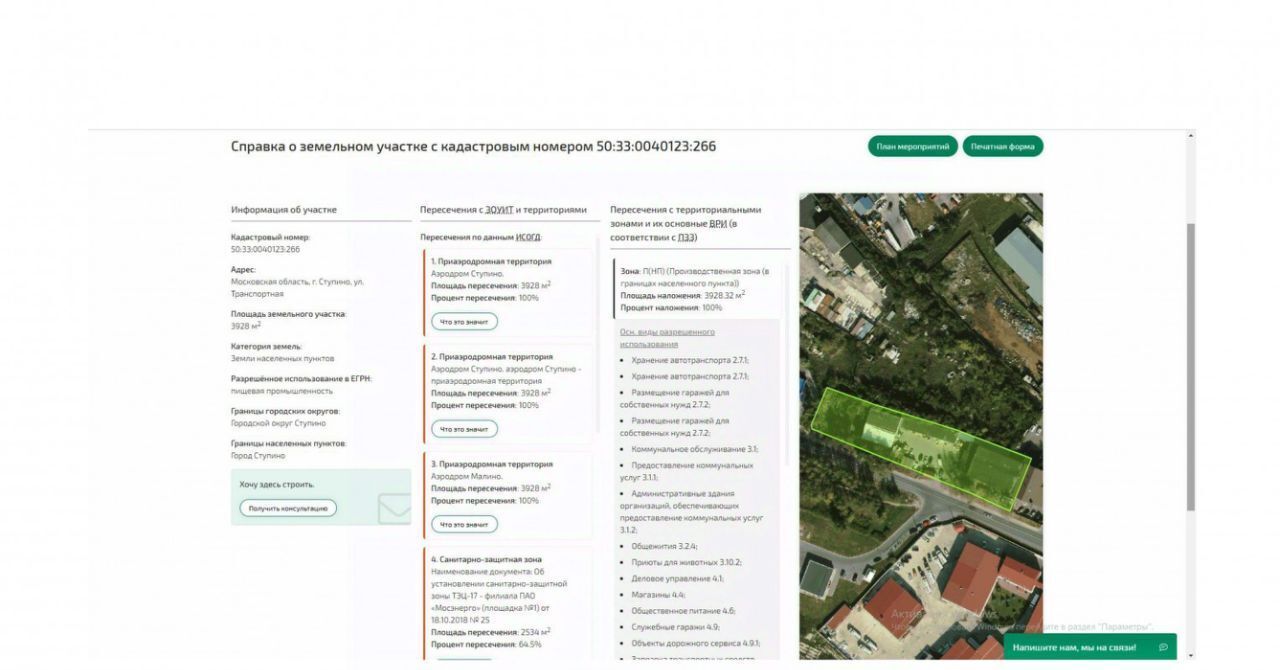The width and height of the screenshot is (1280, 670).
Task: Click 'Магазины 4.4' list item
Action: point(658,594)
